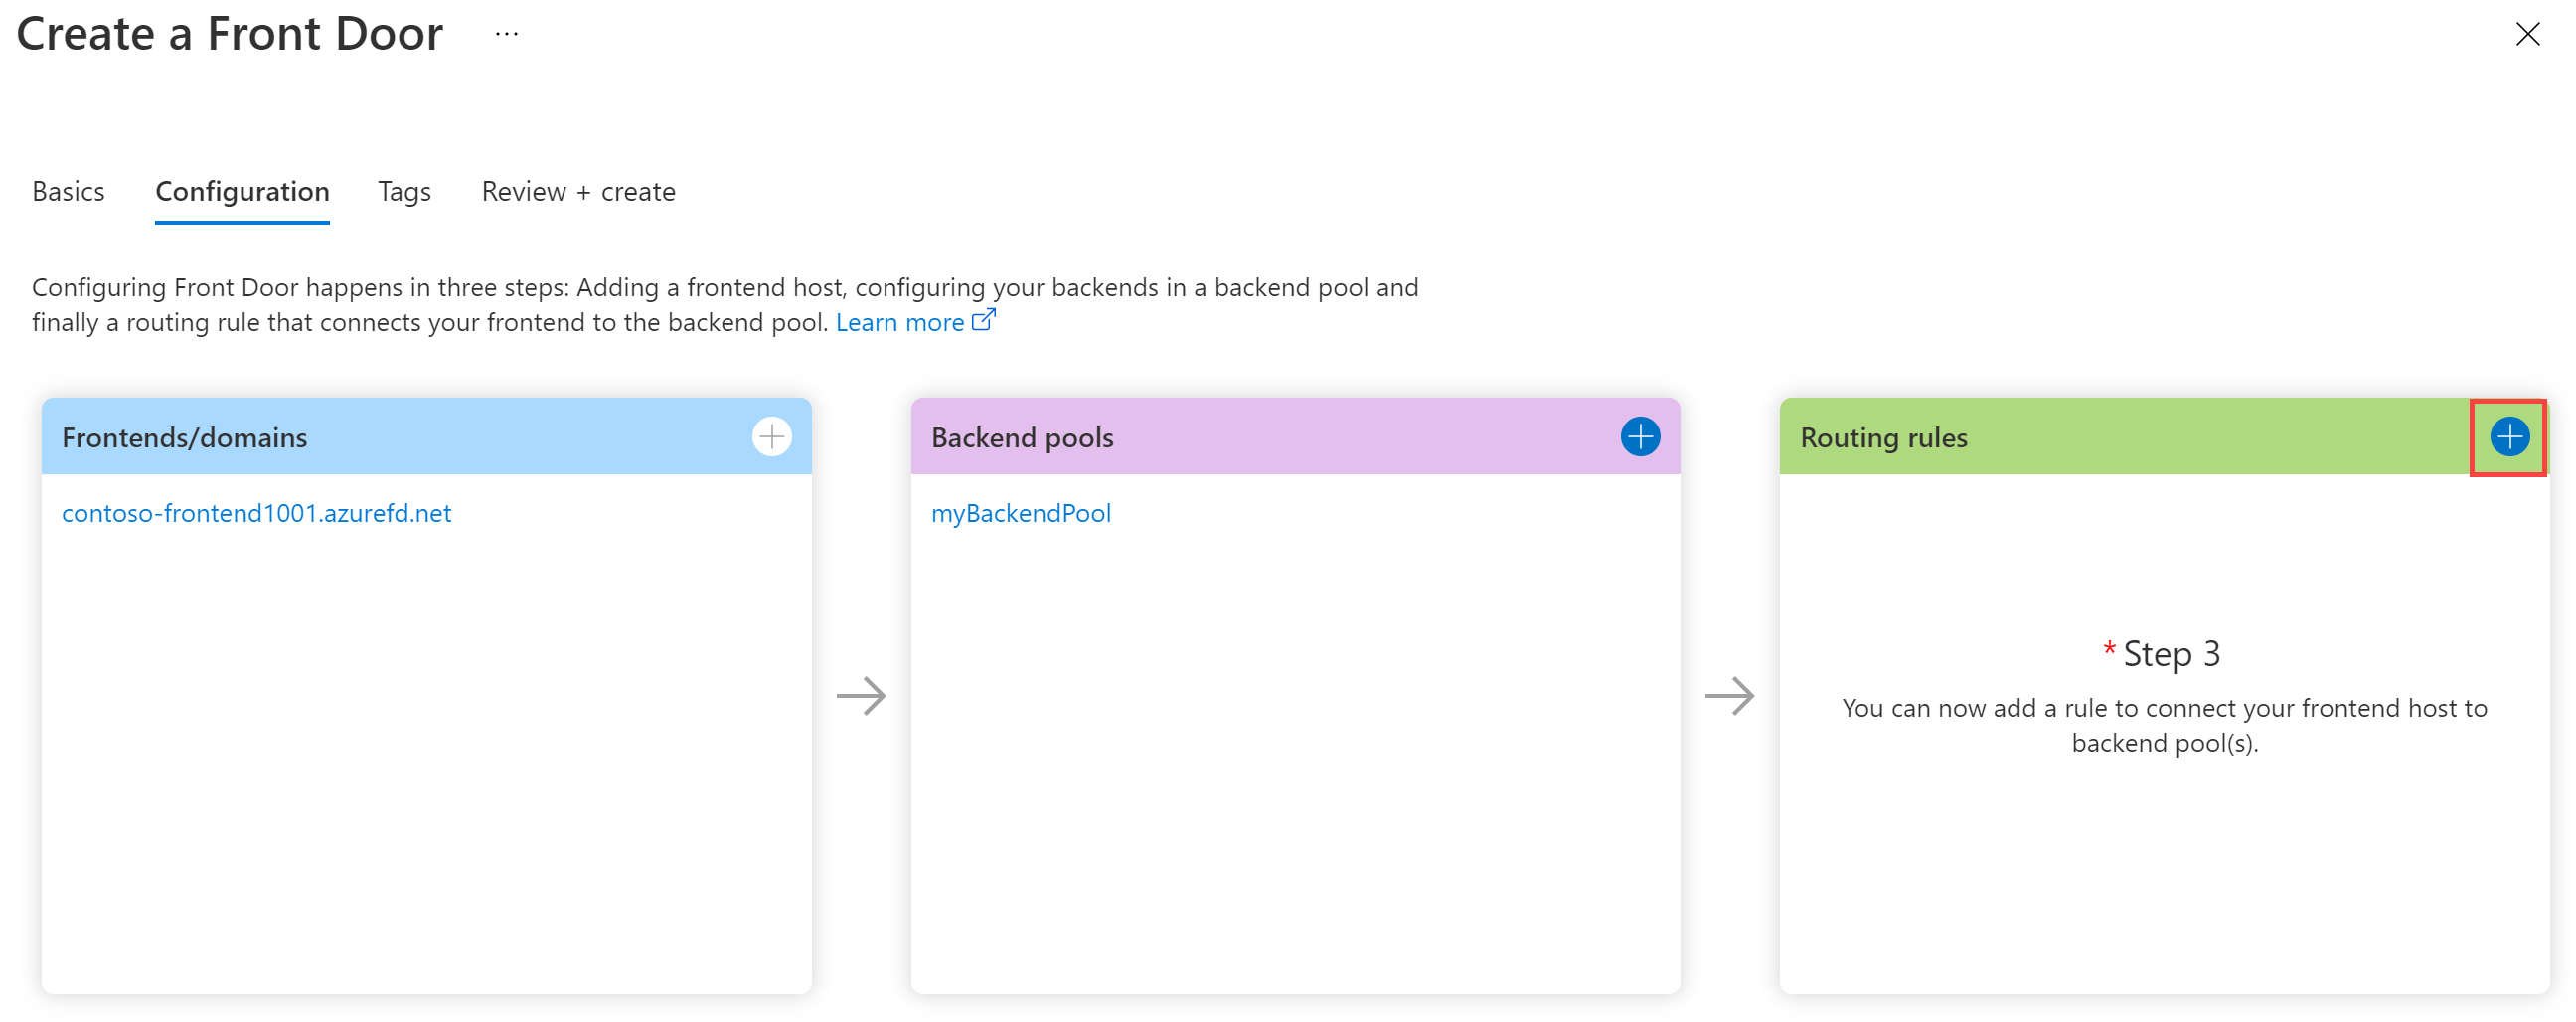Open the Review + create tab

578,191
